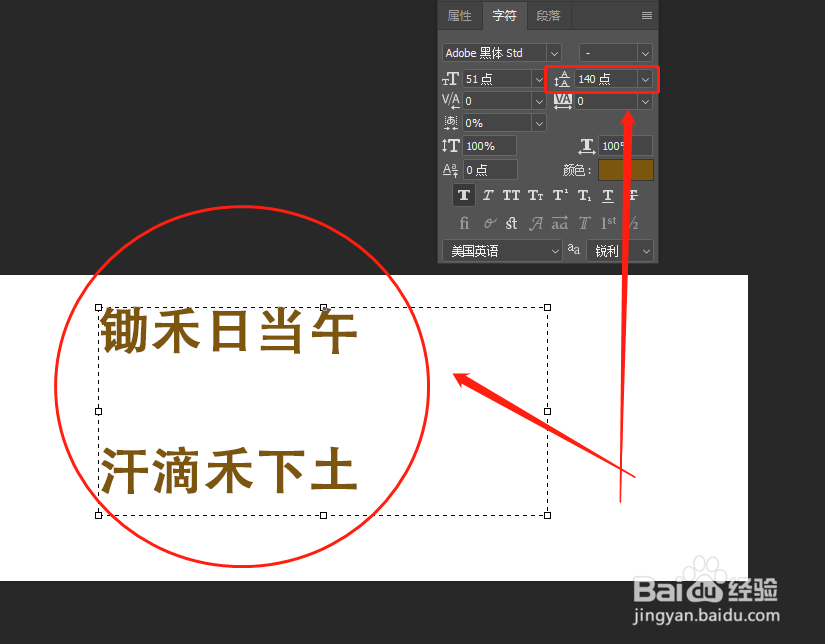Image resolution: width=825 pixels, height=644 pixels.
Task: Click the Tsume 0% field
Action: tap(498, 123)
